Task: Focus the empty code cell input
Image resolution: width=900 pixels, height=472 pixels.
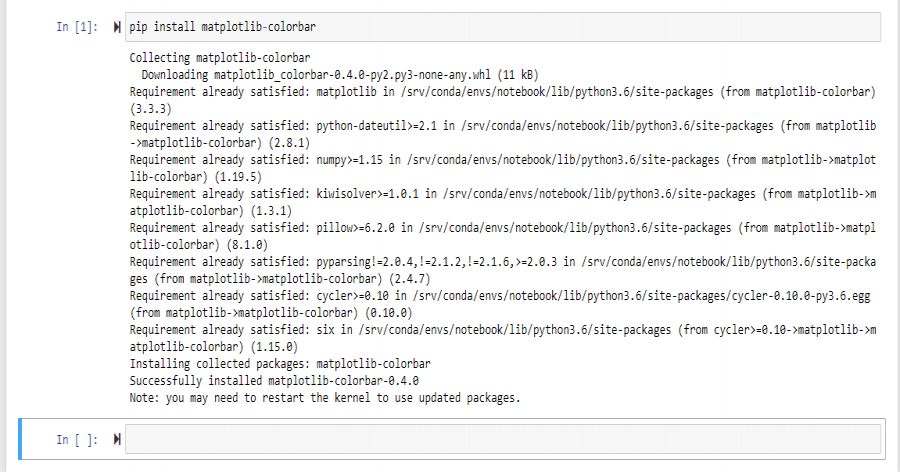Action: click(x=500, y=439)
